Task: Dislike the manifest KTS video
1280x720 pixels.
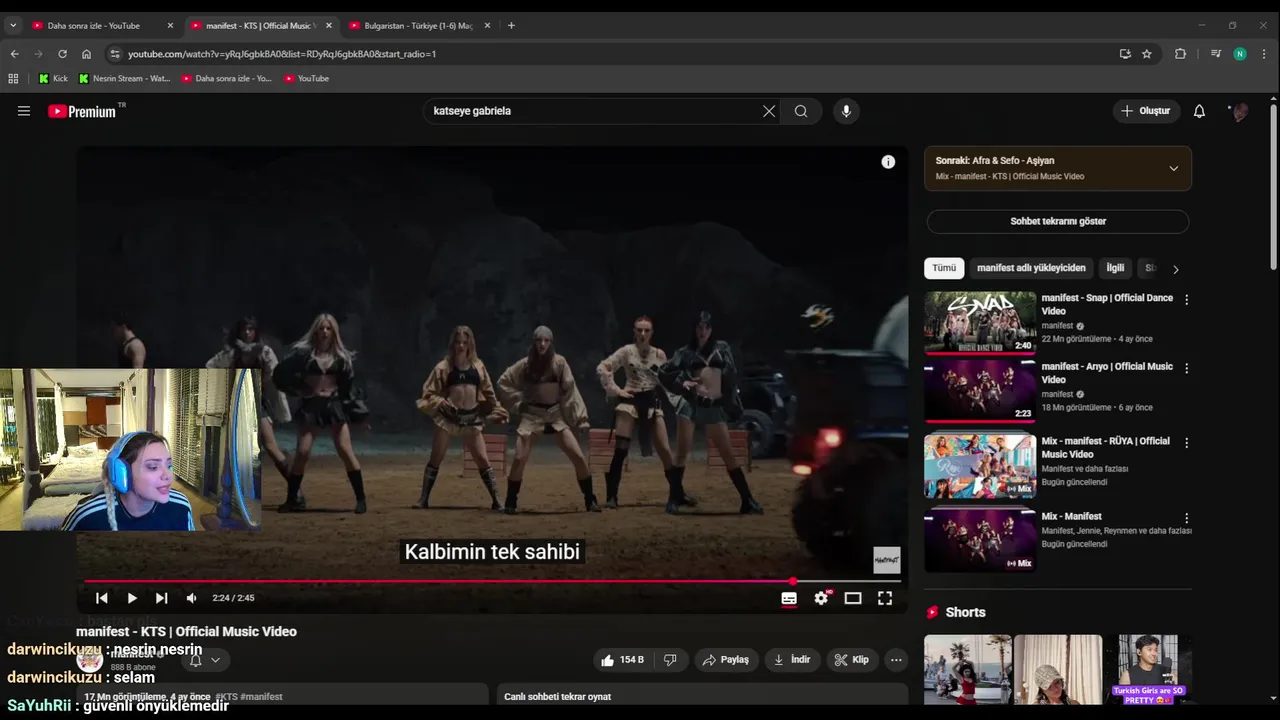Action: (670, 660)
